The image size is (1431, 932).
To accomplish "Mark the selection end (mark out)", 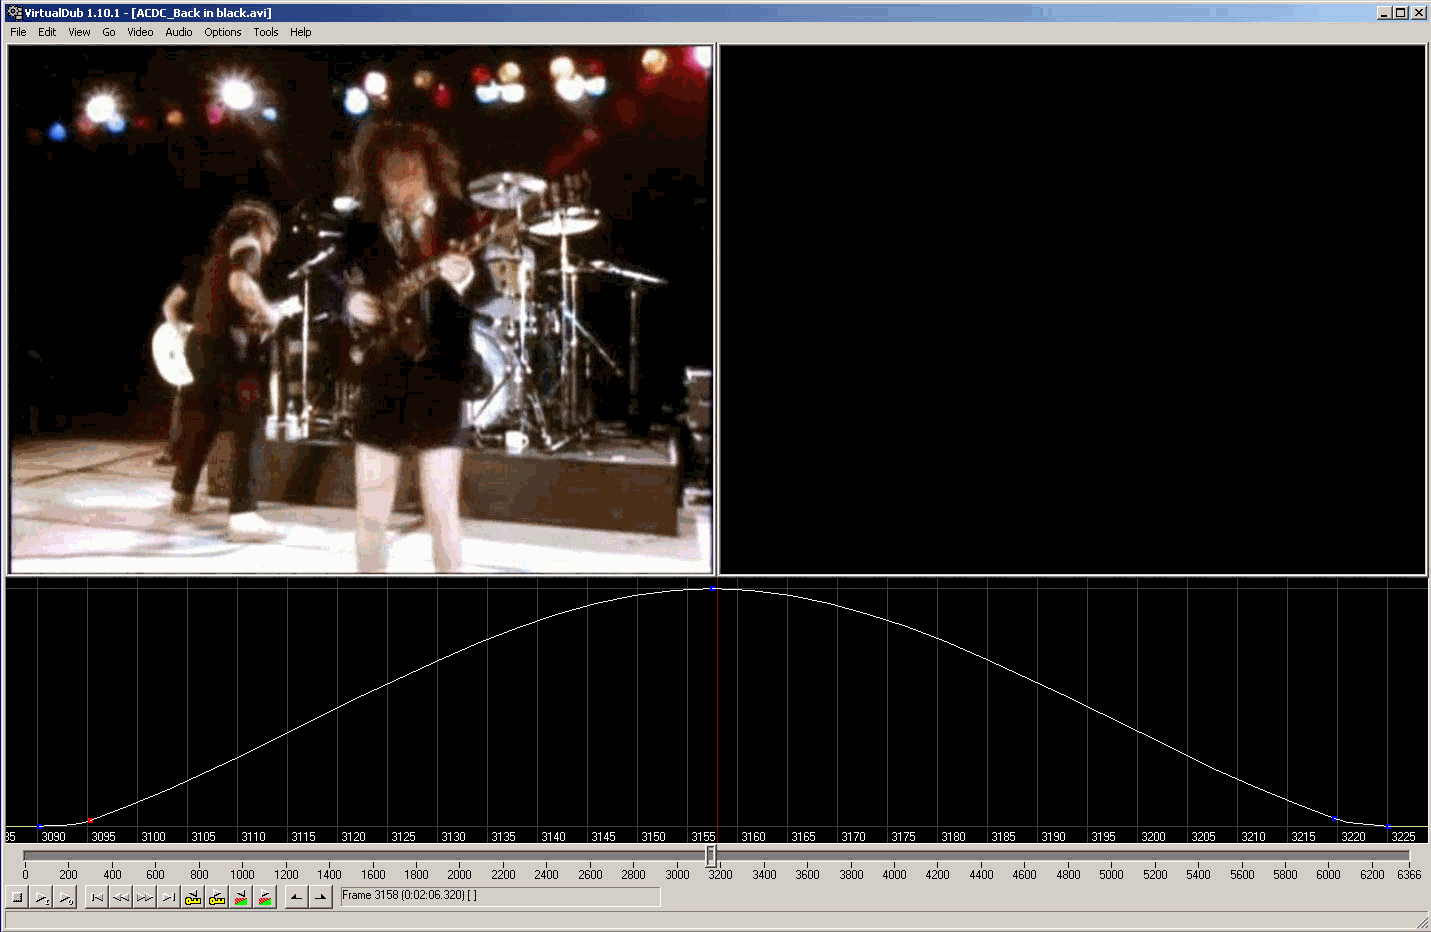I will tap(321, 897).
